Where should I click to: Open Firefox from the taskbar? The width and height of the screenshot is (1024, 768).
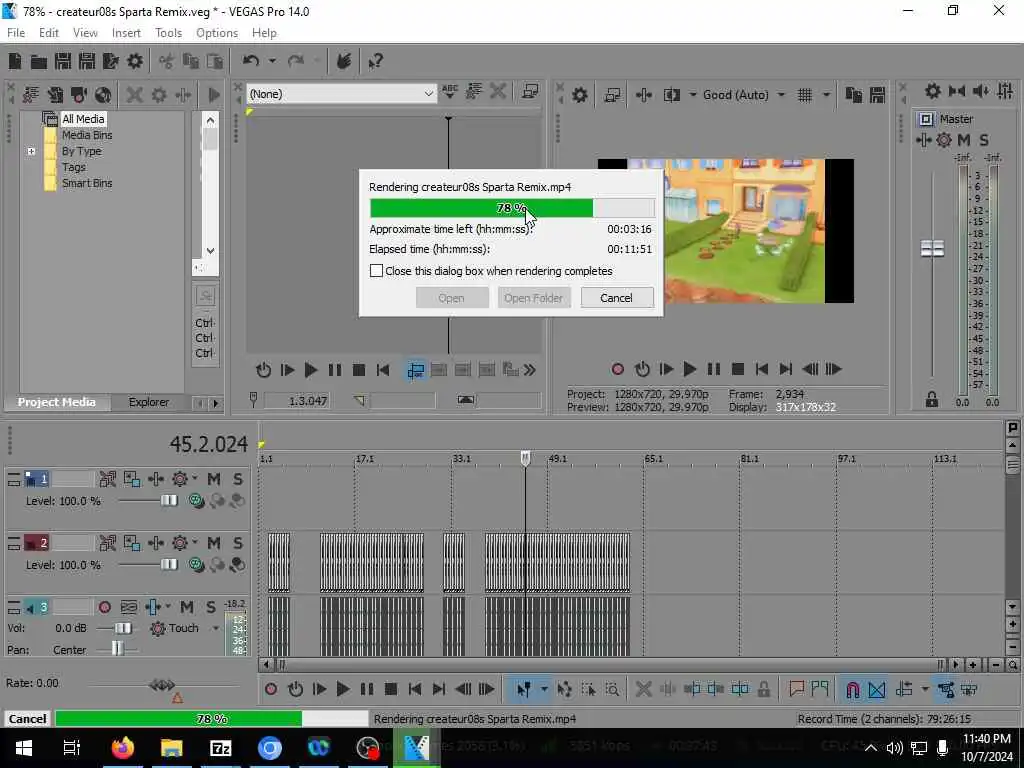[122, 748]
